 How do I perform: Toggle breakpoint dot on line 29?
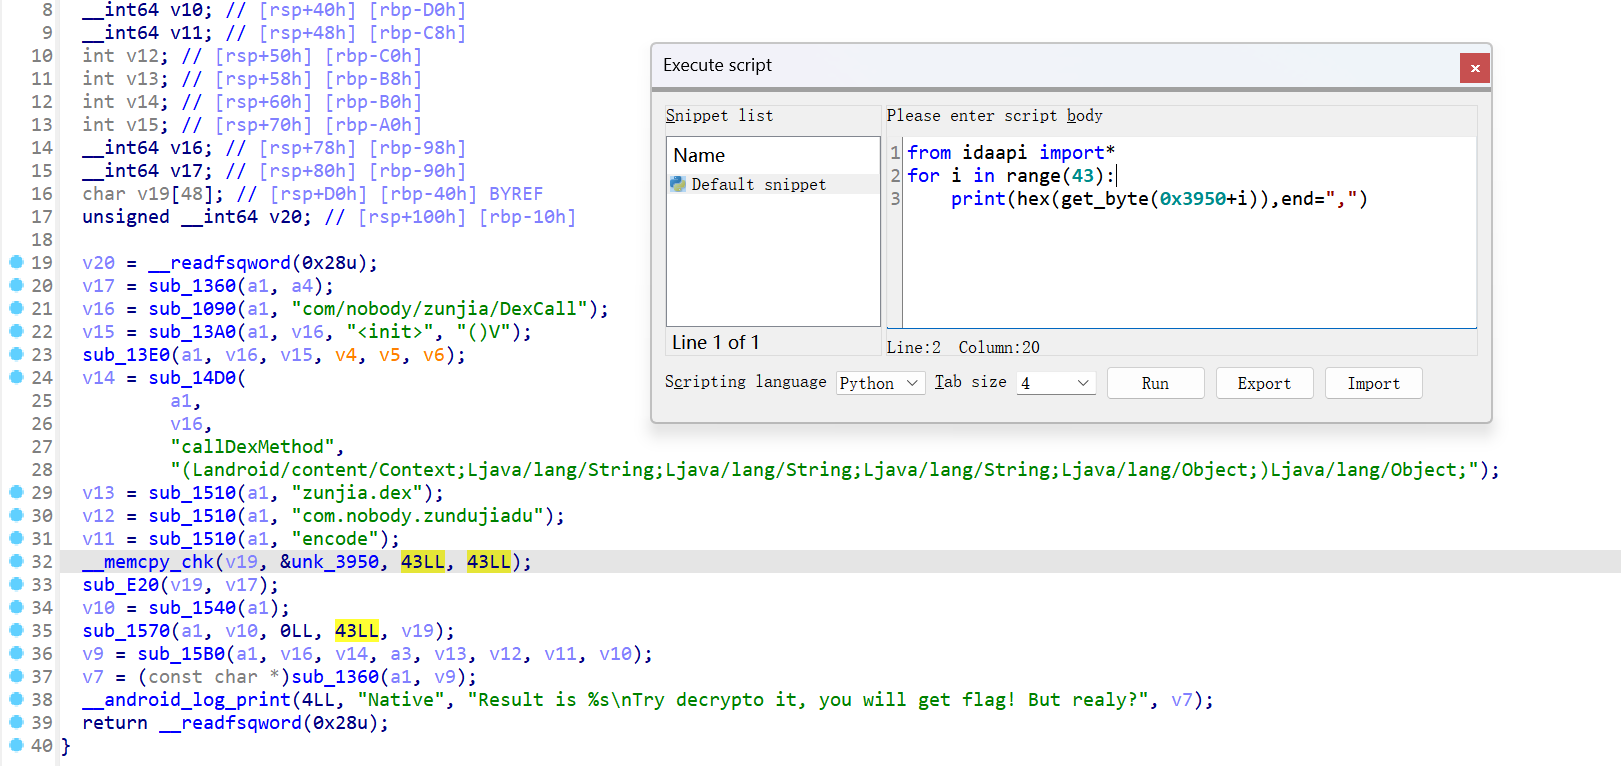coord(16,492)
